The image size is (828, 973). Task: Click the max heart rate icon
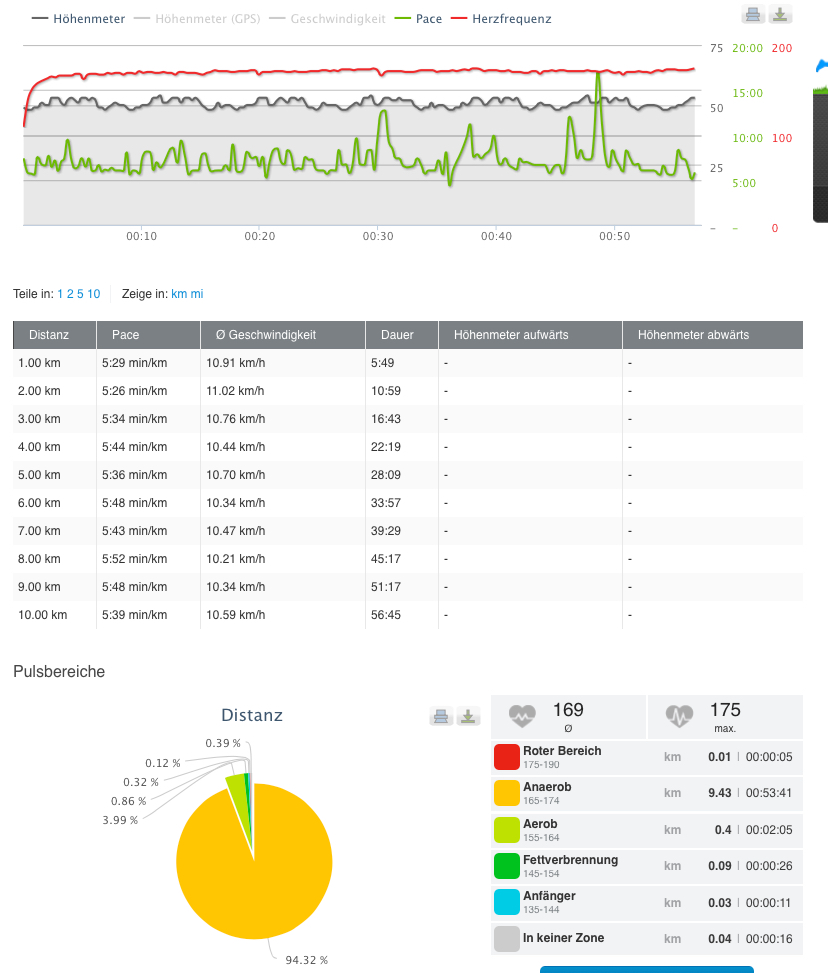pyautogui.click(x=679, y=716)
